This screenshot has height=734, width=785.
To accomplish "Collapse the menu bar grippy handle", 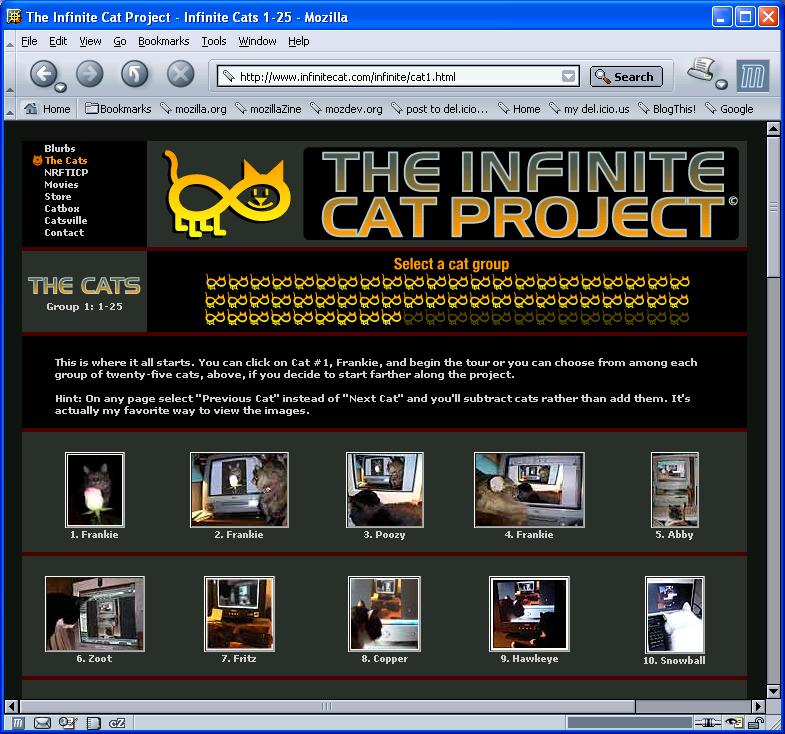I will coord(9,42).
